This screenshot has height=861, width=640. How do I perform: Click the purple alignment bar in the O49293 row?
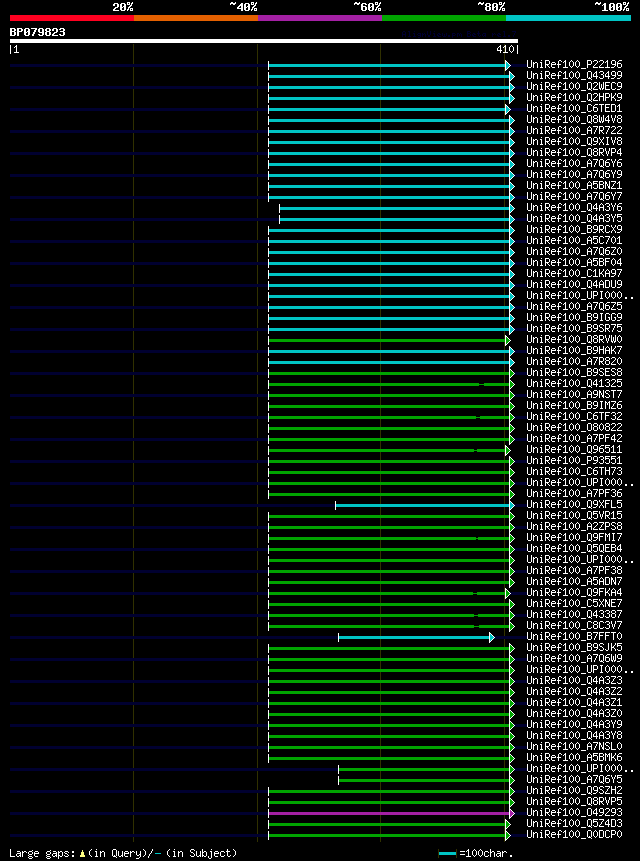point(391,813)
